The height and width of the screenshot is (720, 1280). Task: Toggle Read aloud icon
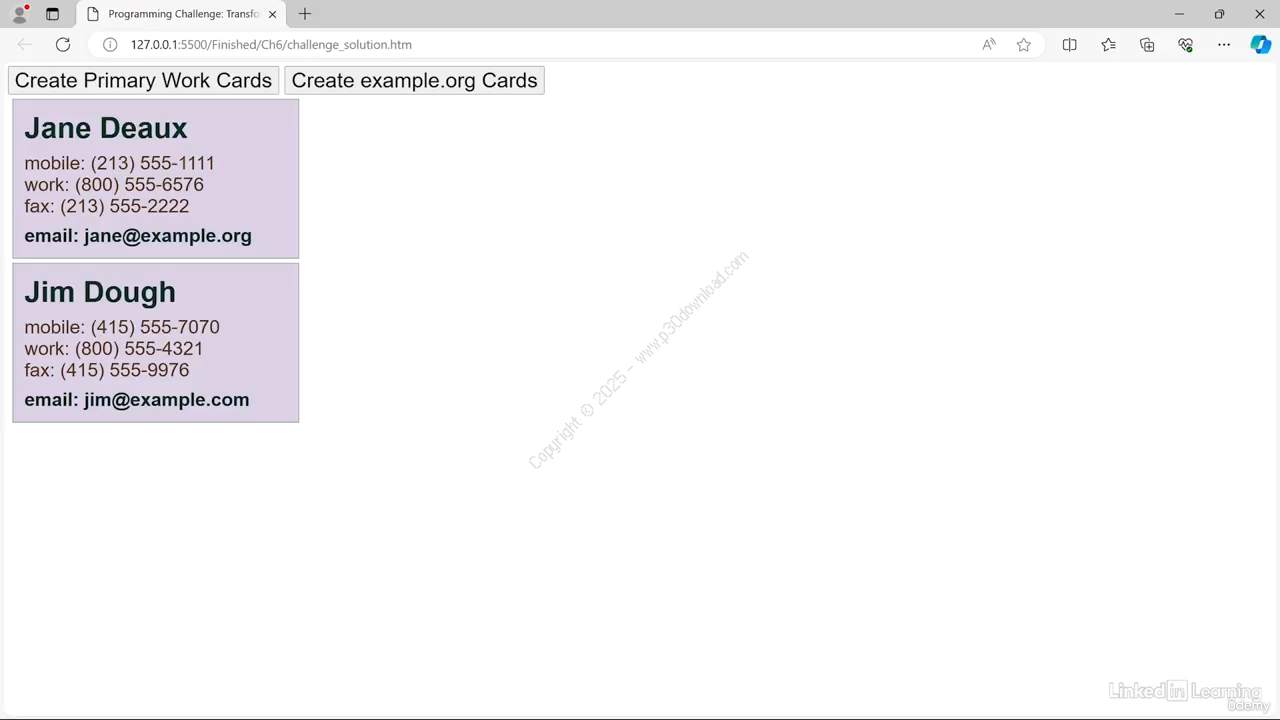click(989, 44)
